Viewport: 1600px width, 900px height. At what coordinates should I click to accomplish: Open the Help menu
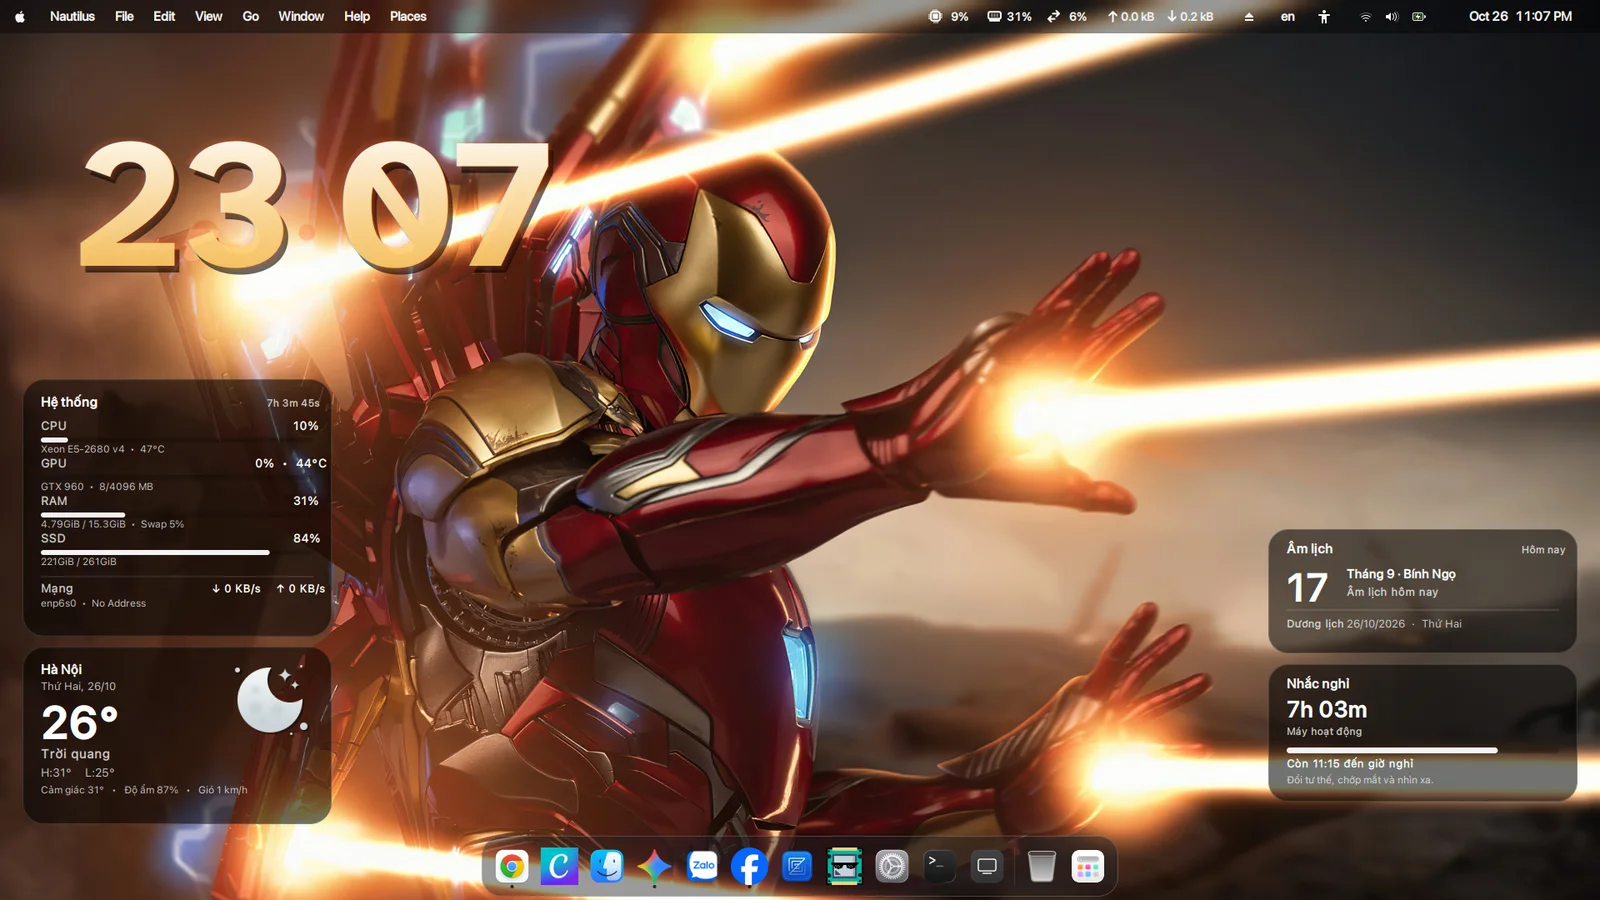(x=357, y=16)
